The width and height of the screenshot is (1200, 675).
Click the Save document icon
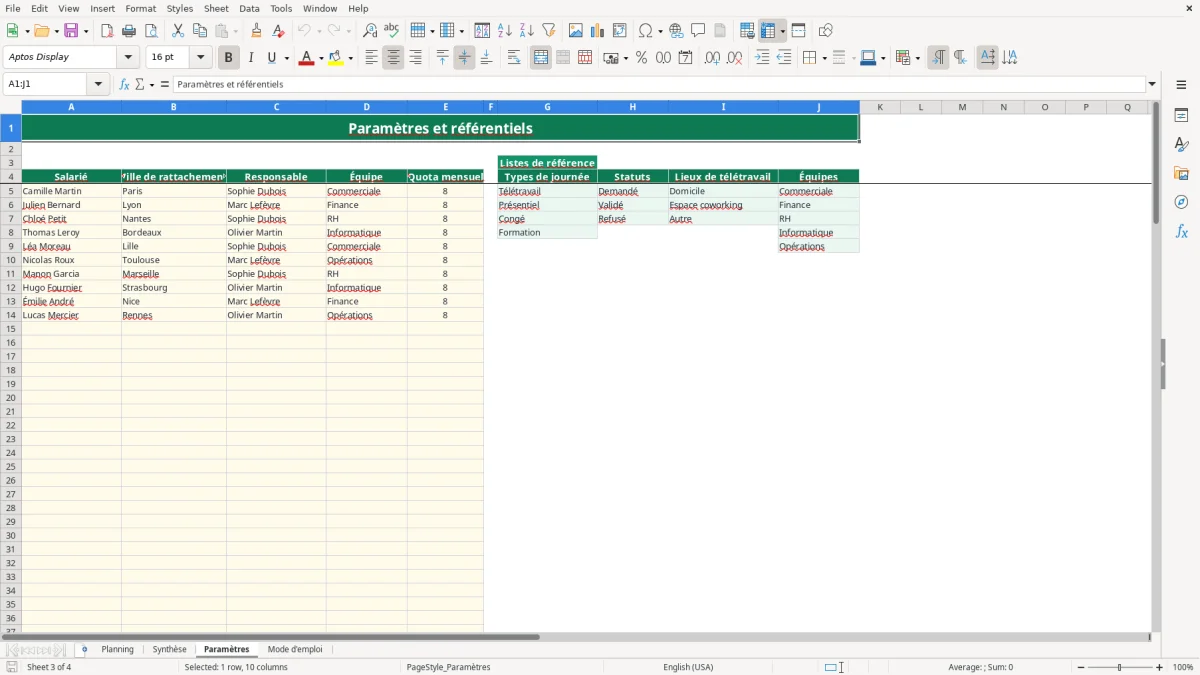coord(71,31)
